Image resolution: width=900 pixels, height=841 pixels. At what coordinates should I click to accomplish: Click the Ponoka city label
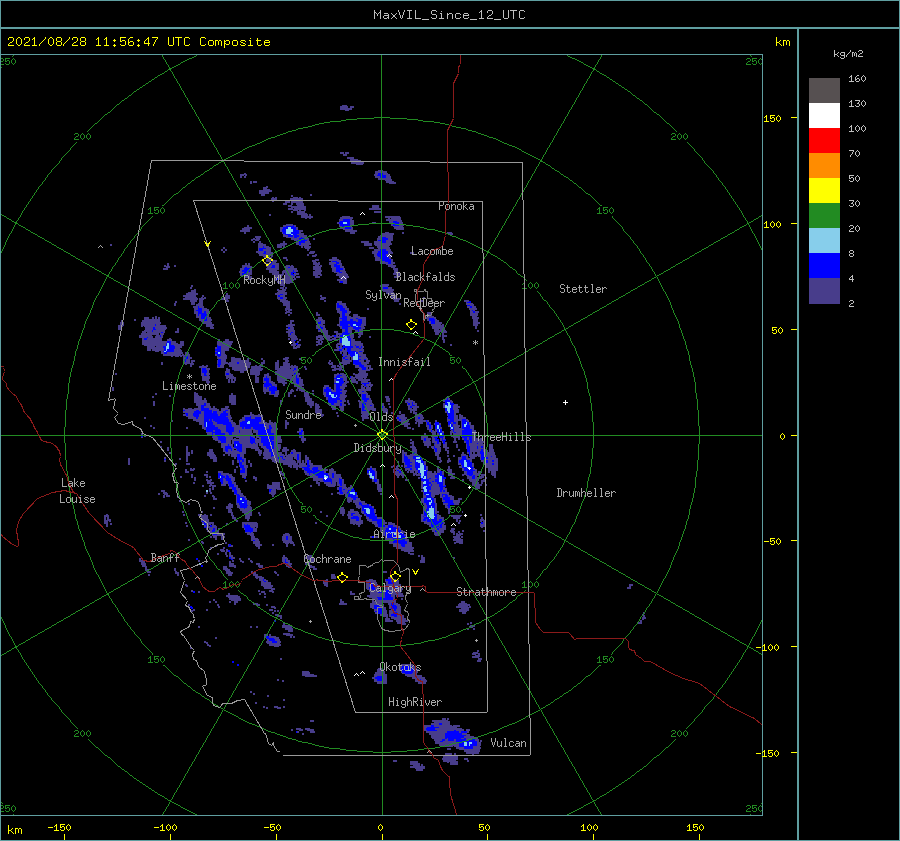click(456, 206)
